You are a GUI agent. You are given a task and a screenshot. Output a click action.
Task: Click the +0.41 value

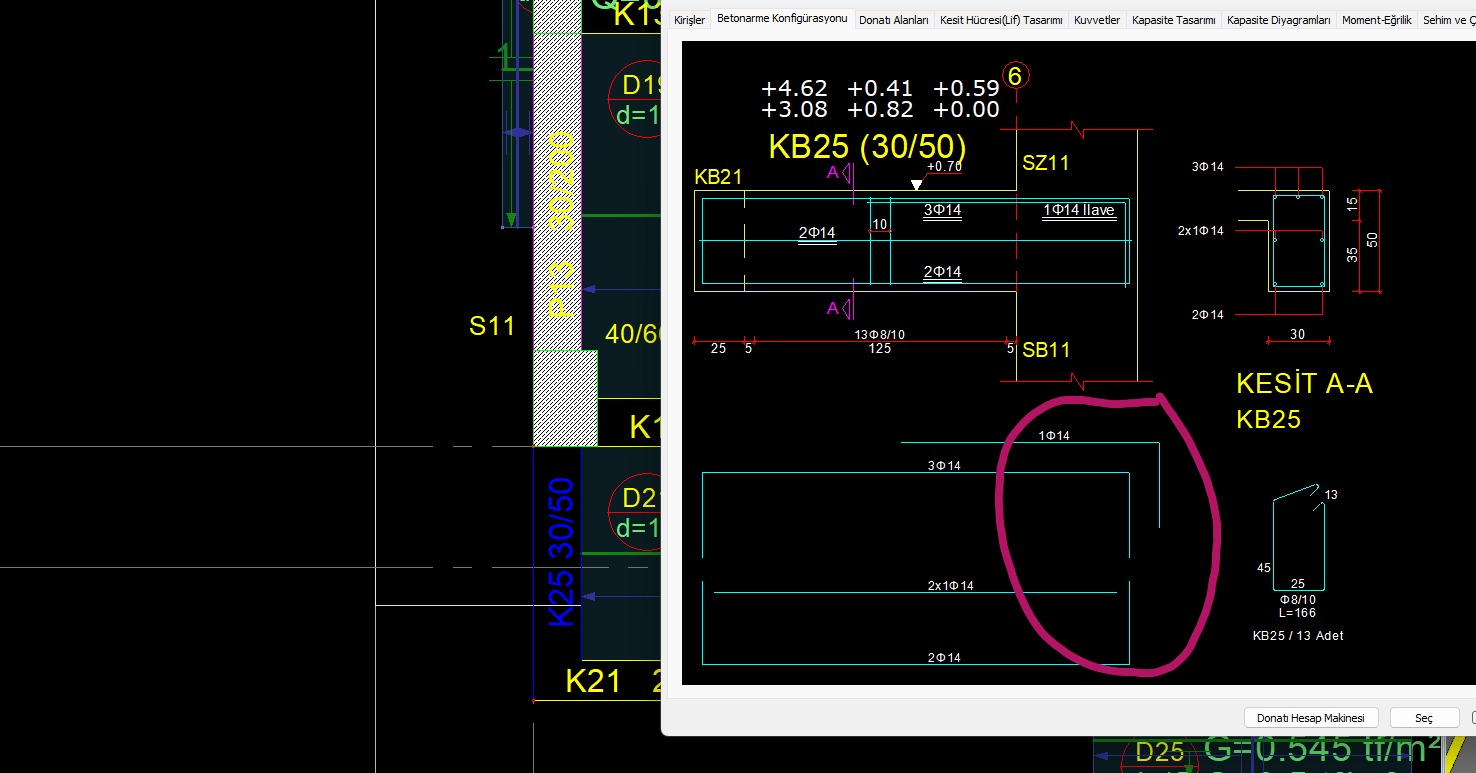[x=880, y=89]
